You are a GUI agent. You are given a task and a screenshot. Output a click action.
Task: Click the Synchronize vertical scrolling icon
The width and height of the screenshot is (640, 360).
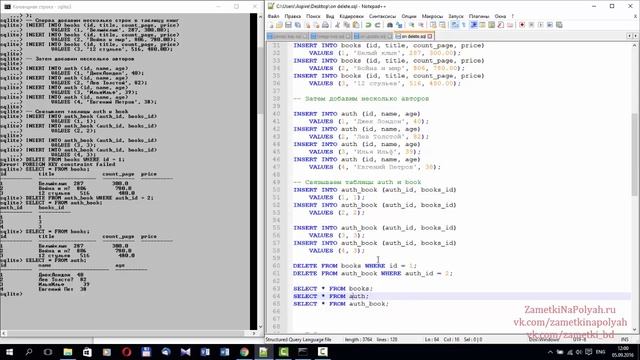(433, 25)
